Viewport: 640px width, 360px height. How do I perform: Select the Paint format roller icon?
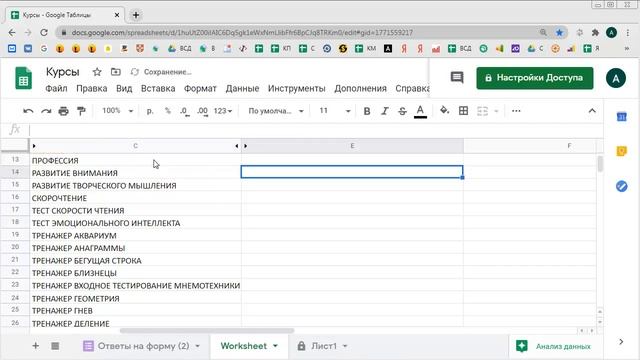[x=81, y=111]
